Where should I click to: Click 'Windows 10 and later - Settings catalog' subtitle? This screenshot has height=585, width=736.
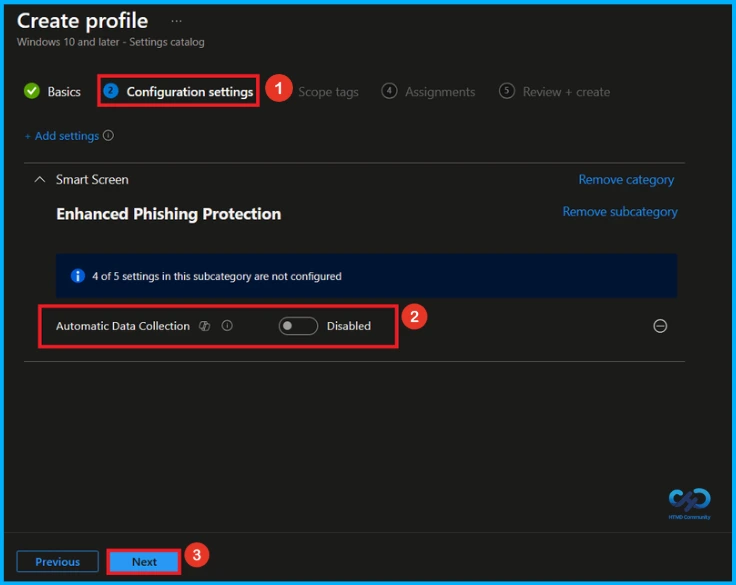pyautogui.click(x=111, y=42)
